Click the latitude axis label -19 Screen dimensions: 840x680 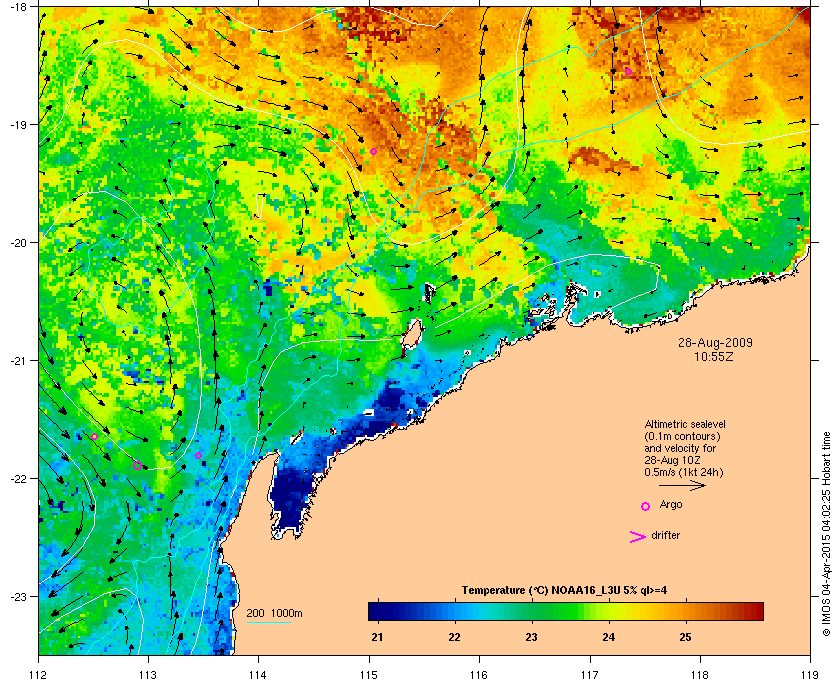pyautogui.click(x=18, y=124)
